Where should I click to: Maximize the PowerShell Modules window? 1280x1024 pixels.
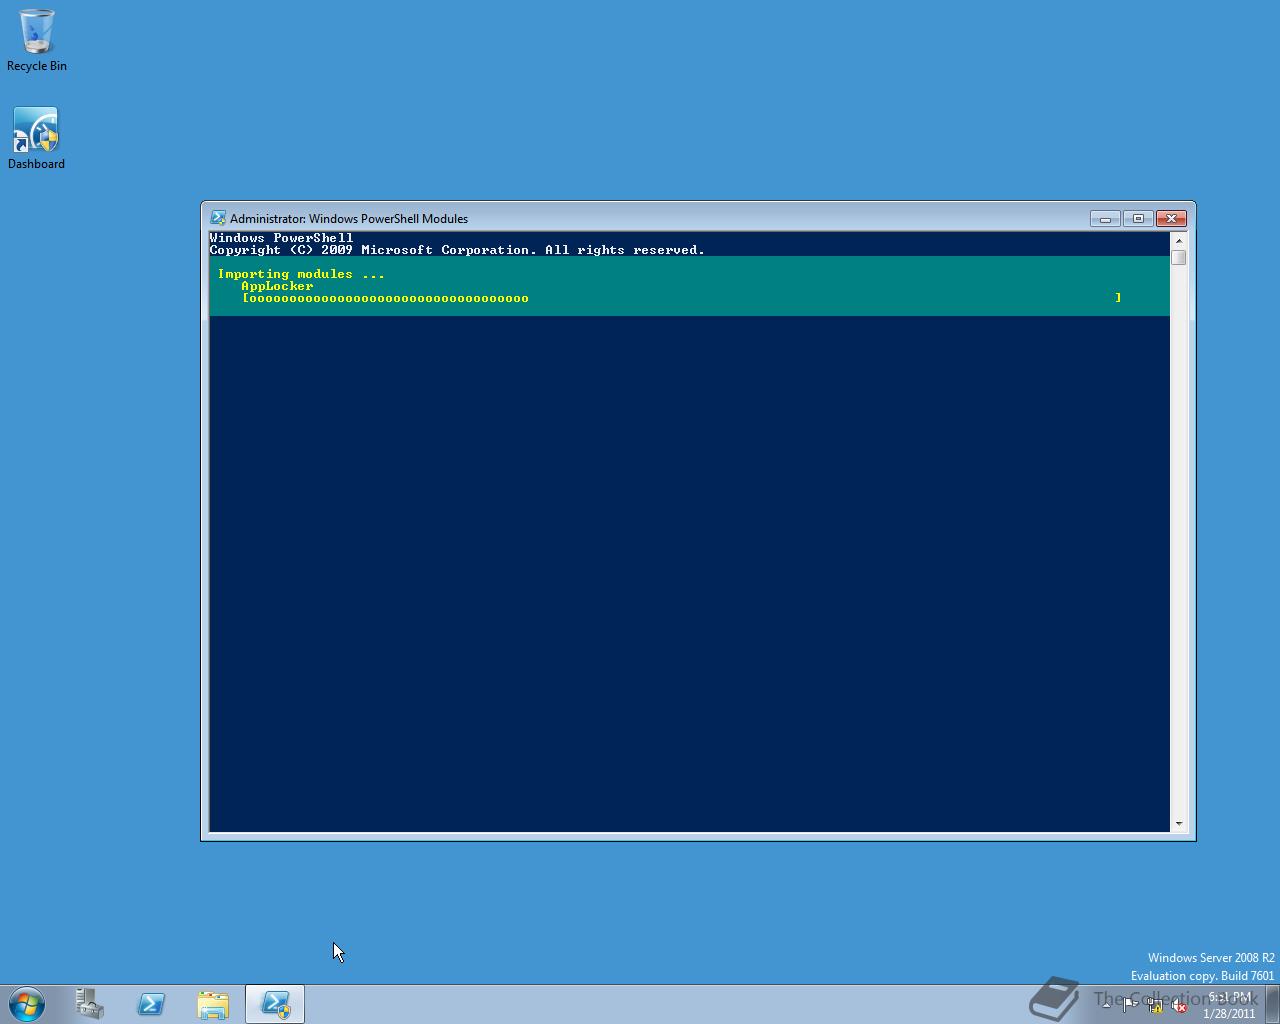tap(1137, 218)
